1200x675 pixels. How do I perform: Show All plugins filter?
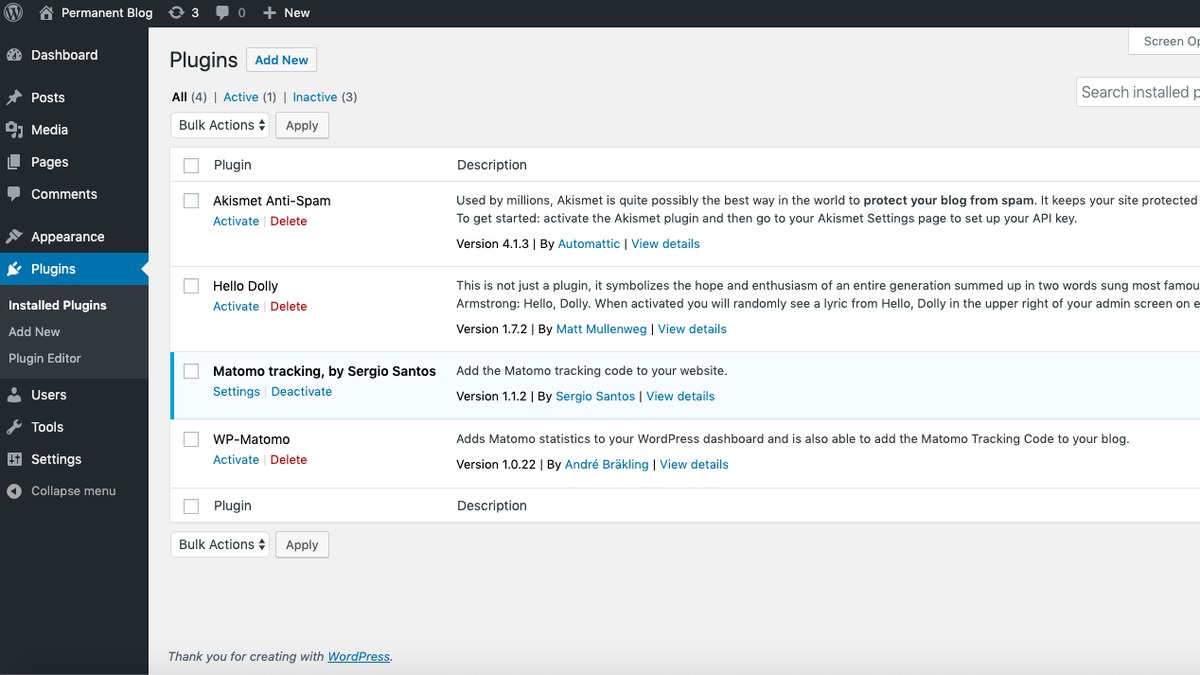pyautogui.click(x=179, y=97)
